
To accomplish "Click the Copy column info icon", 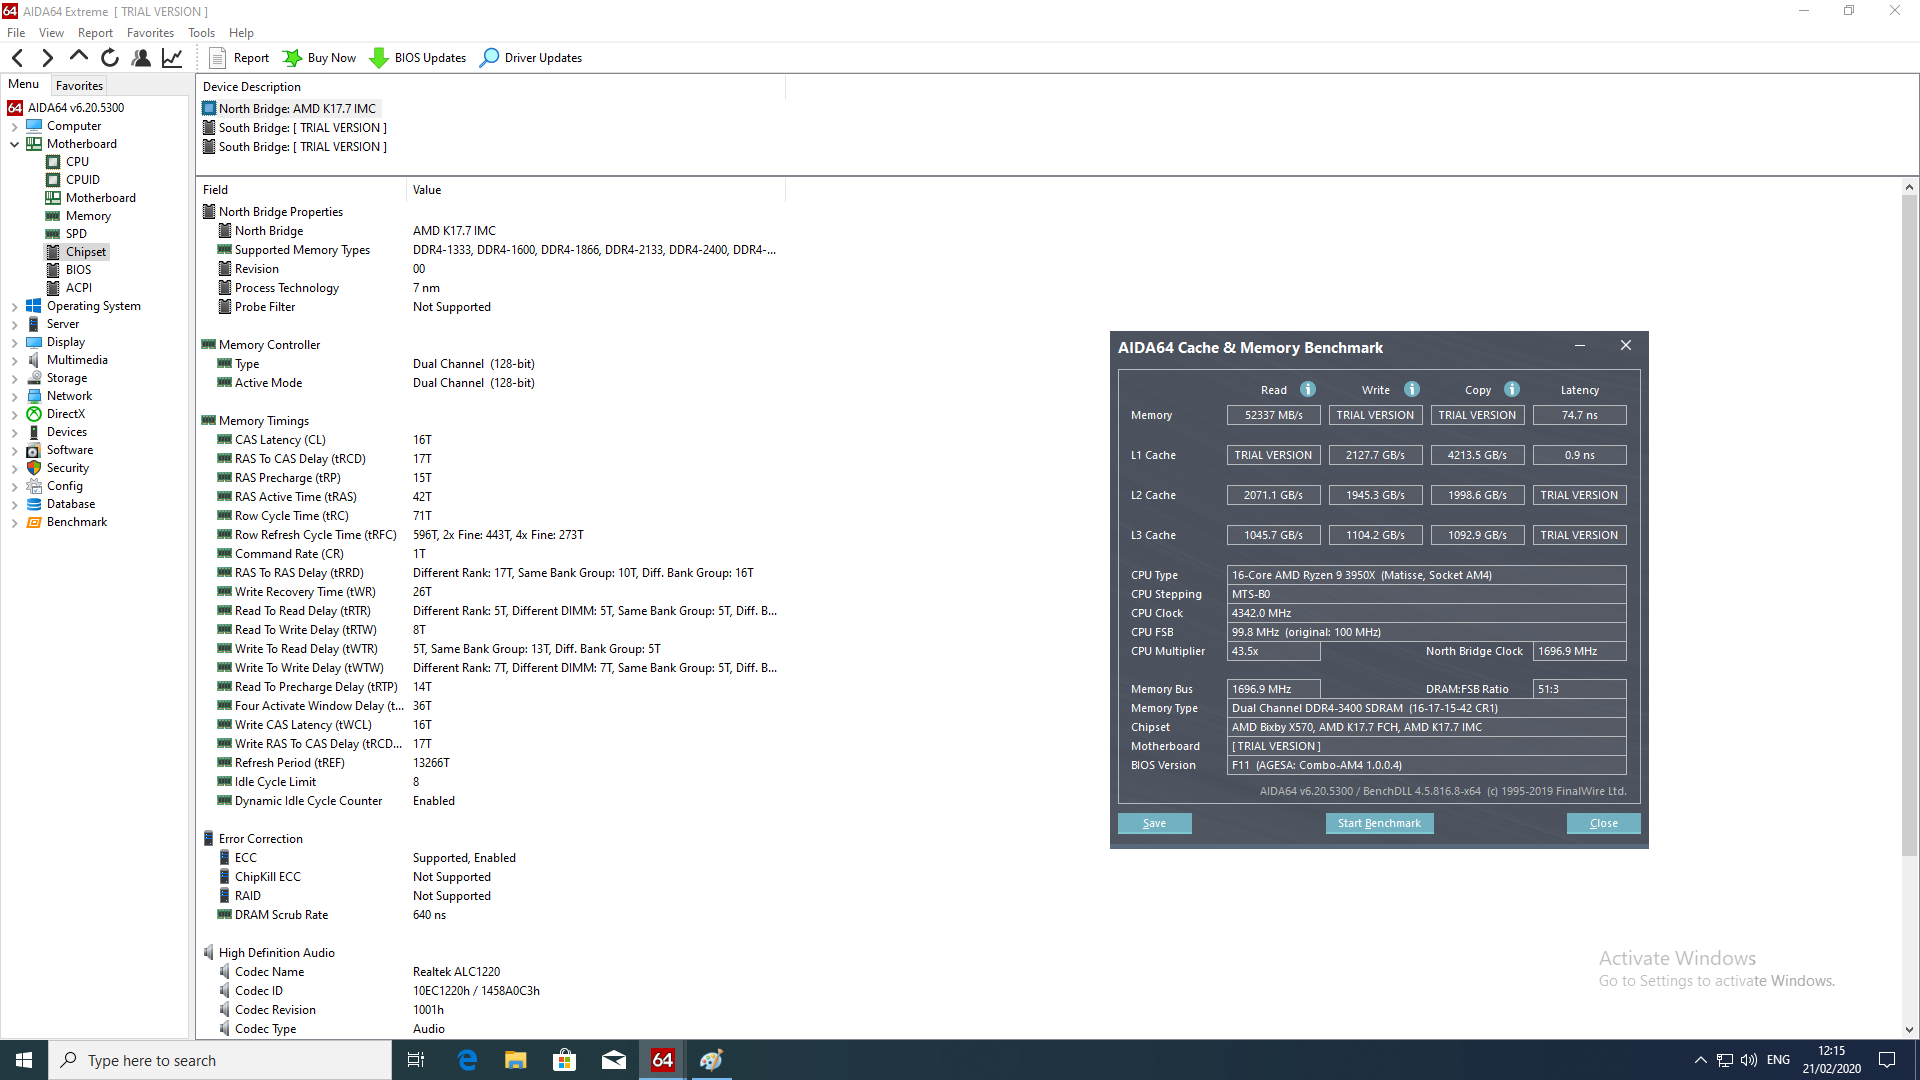I will pyautogui.click(x=1512, y=390).
